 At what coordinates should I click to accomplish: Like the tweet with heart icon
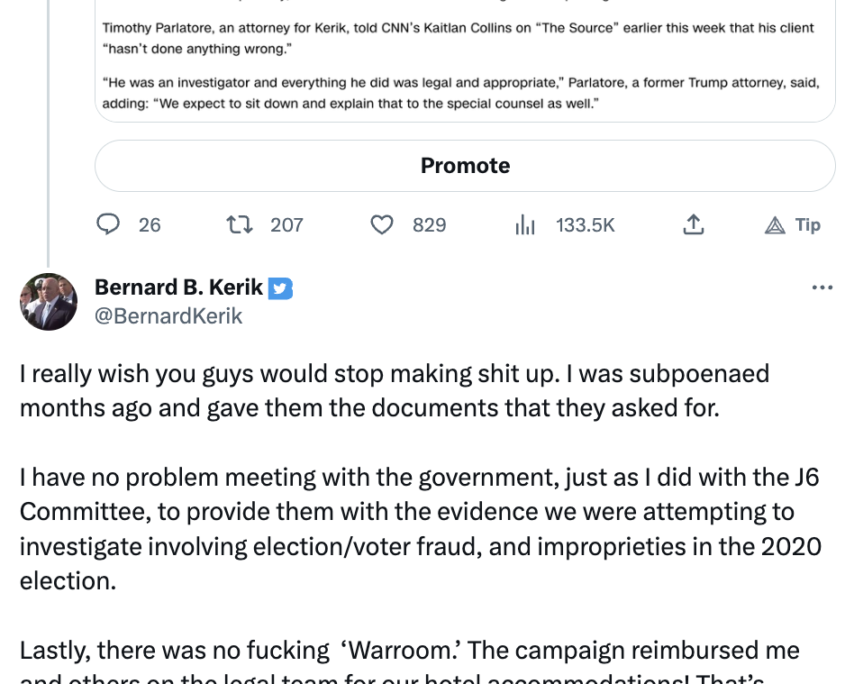(382, 225)
